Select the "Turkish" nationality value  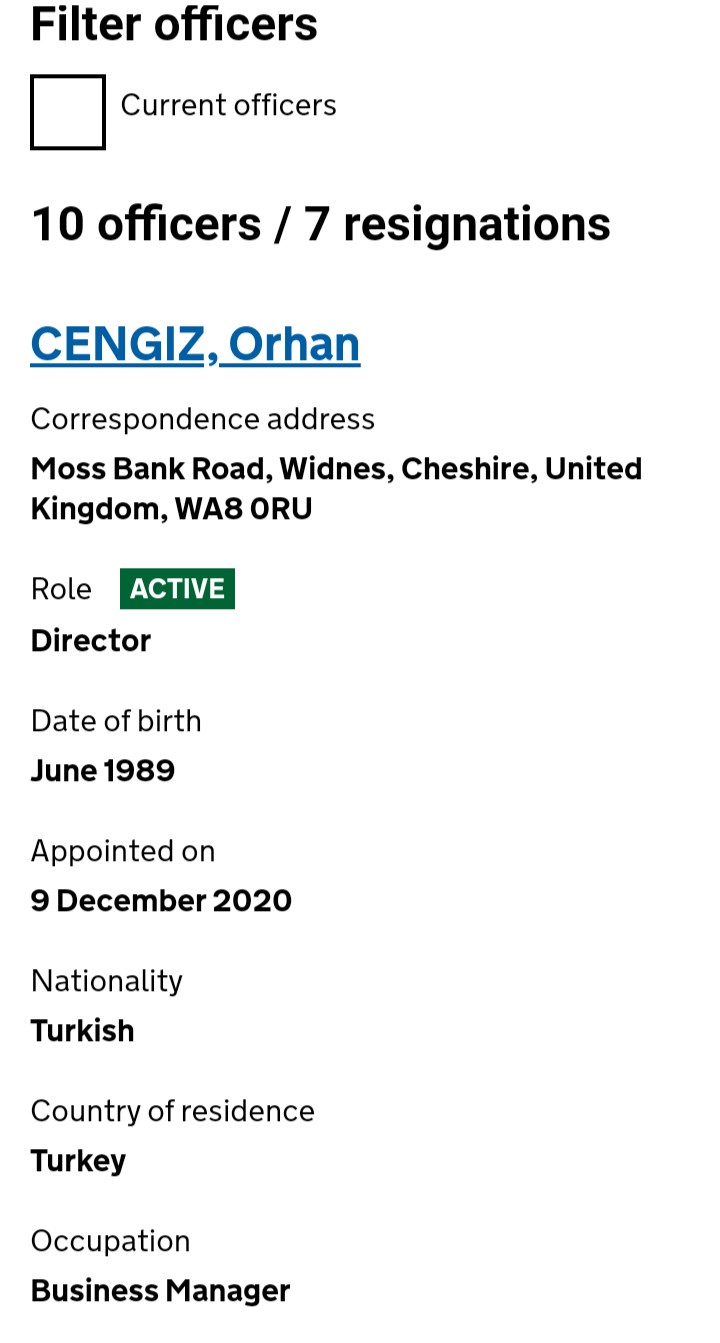[83, 1031]
